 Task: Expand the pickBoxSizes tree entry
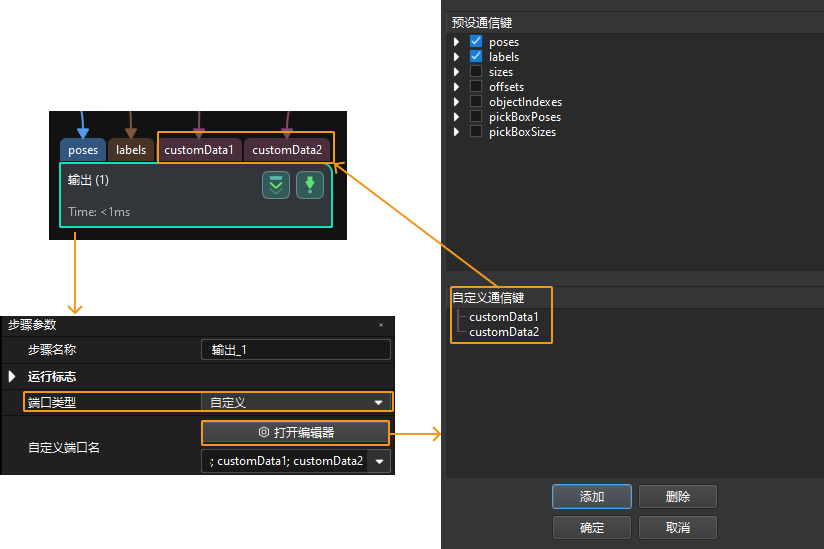[x=456, y=132]
